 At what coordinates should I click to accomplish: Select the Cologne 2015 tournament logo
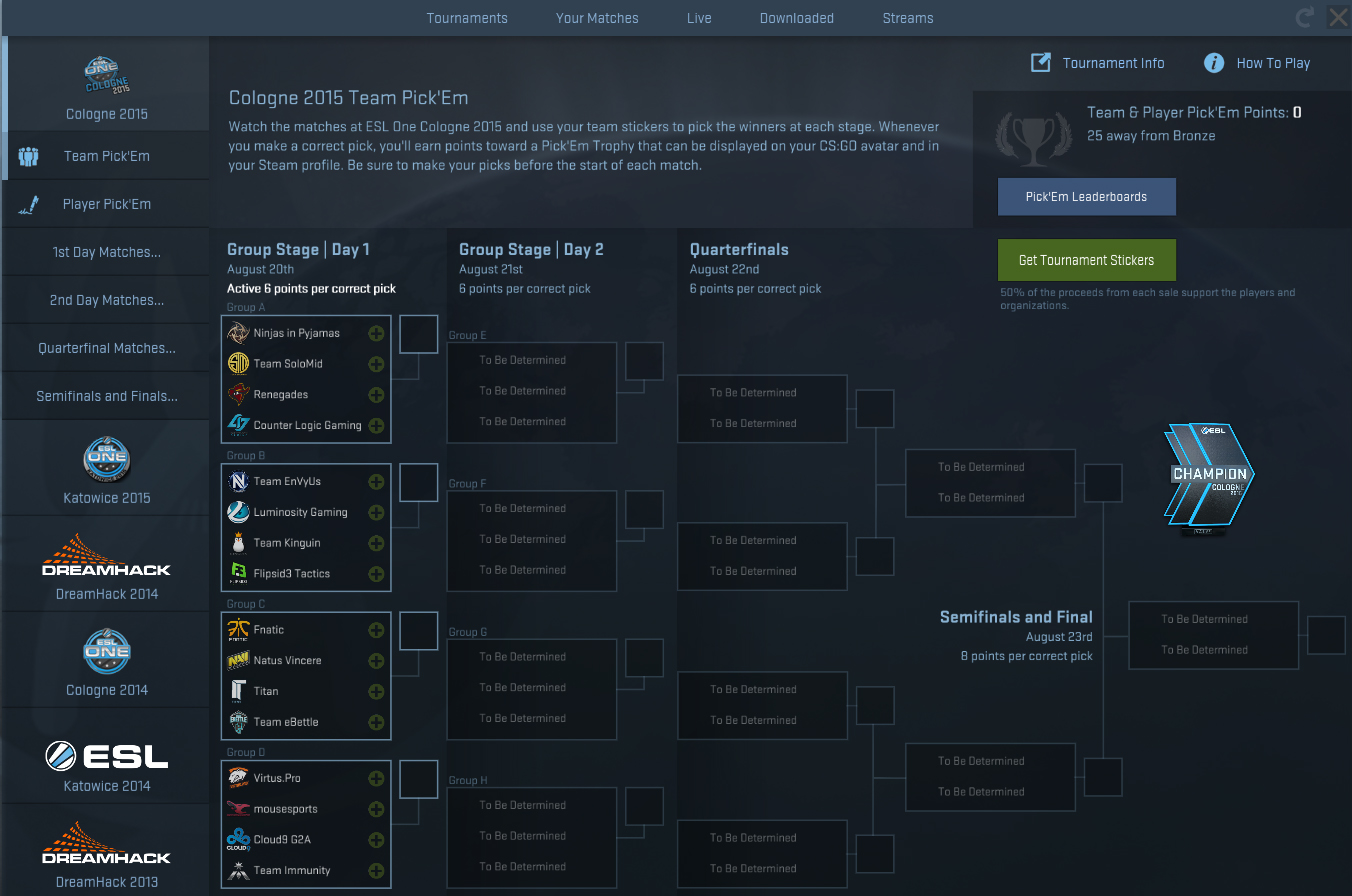coord(107,75)
